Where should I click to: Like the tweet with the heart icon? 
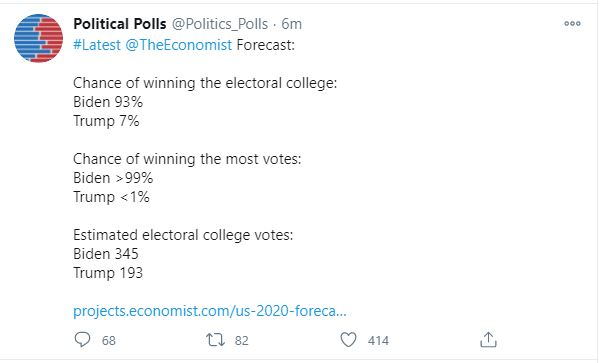click(348, 340)
